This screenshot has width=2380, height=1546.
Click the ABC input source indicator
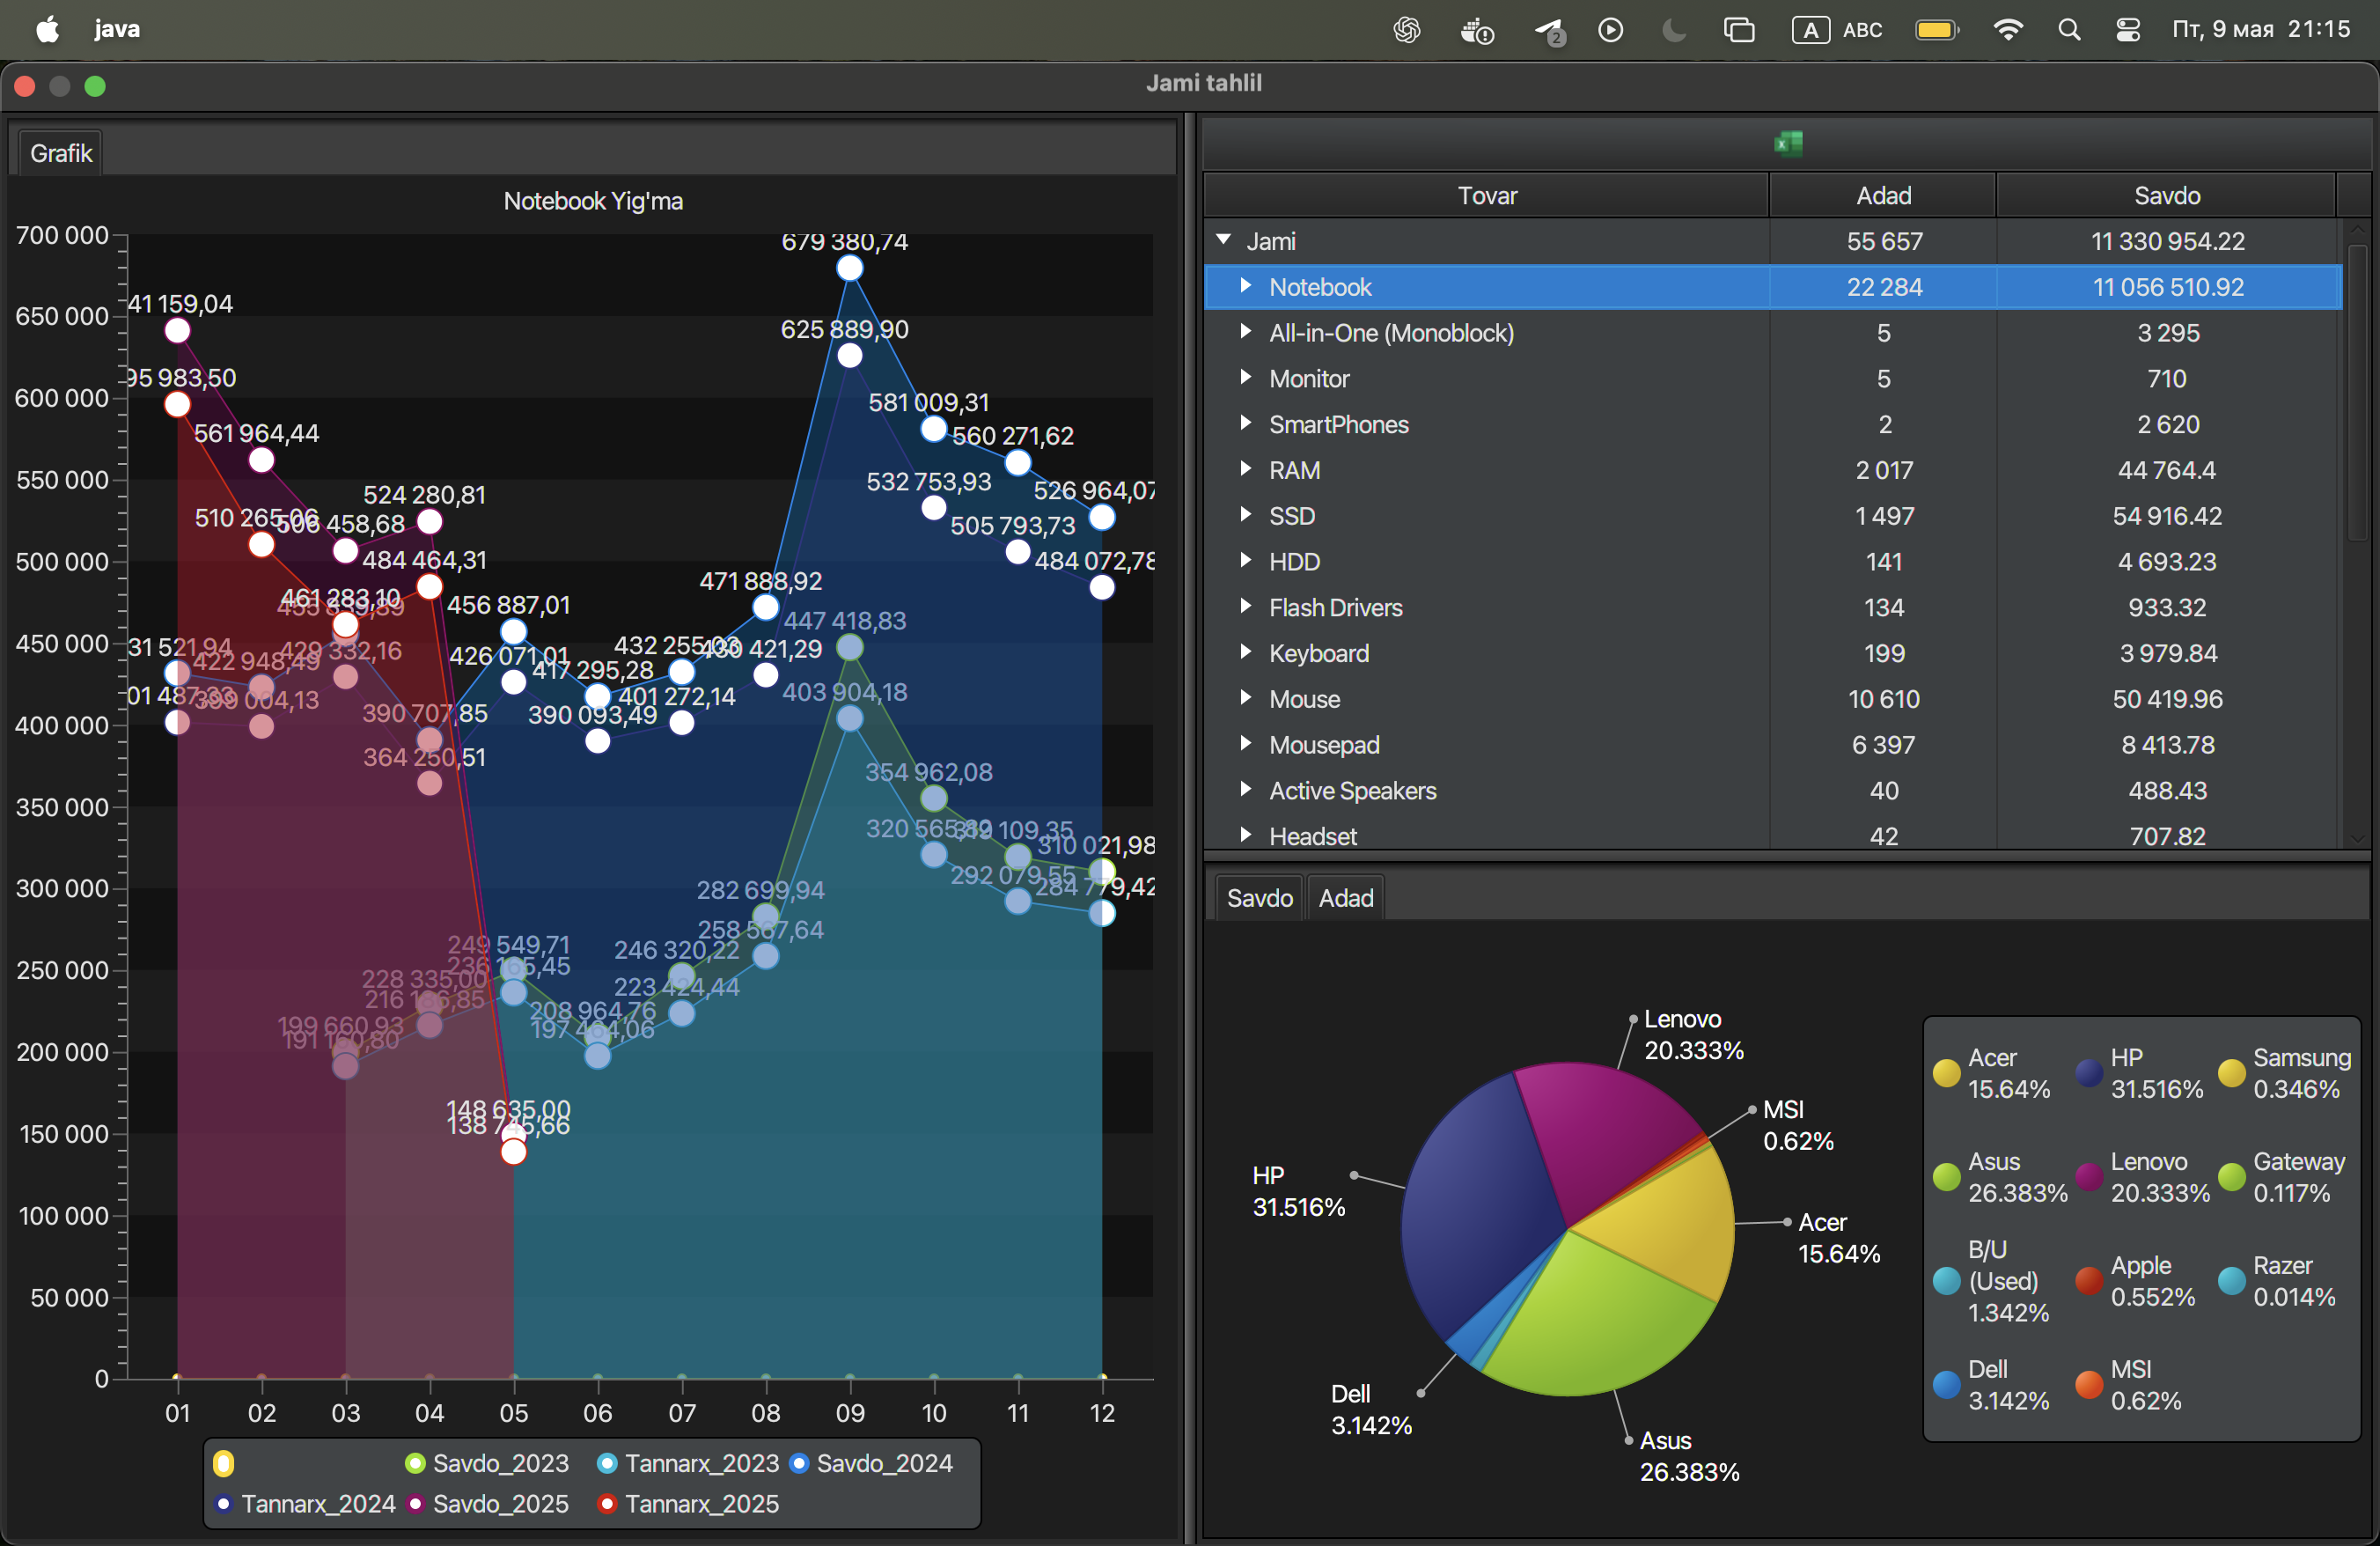pos(1837,30)
